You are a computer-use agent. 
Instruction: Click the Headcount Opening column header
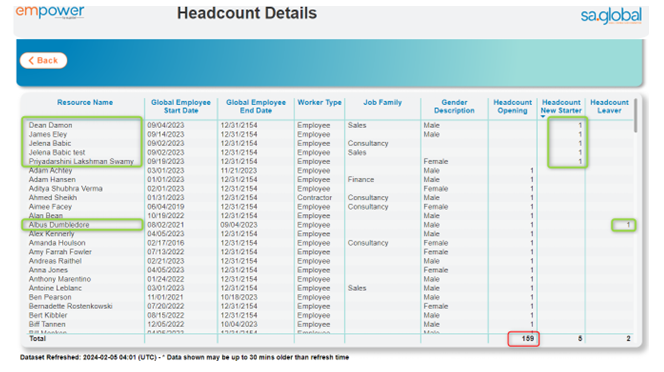[512, 106]
